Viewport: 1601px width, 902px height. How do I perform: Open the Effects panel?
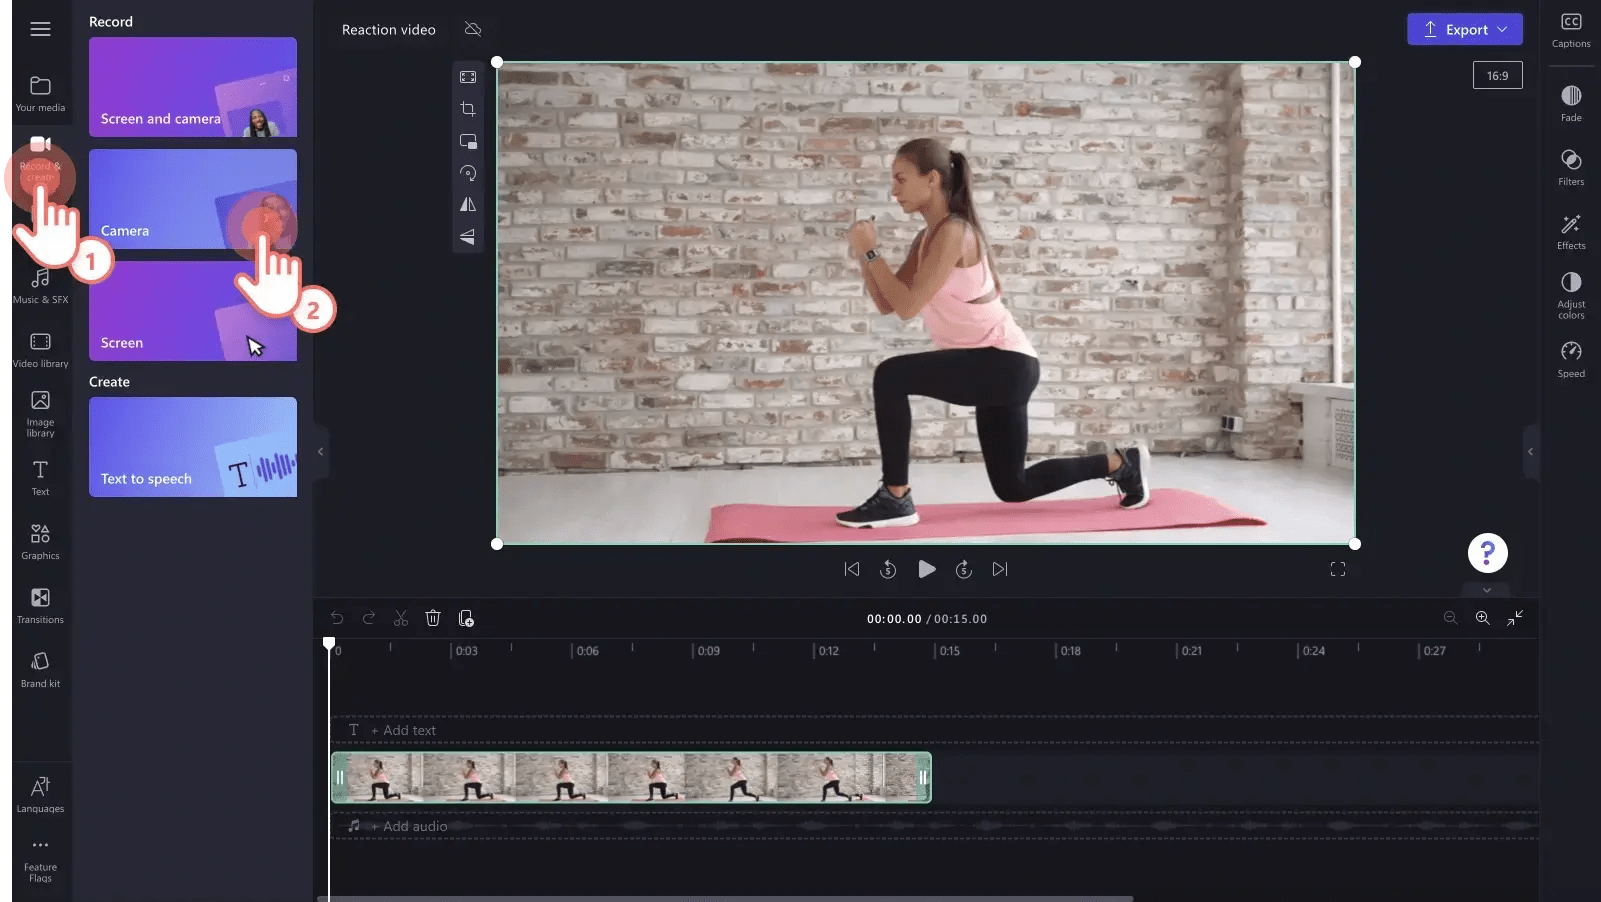1571,231
